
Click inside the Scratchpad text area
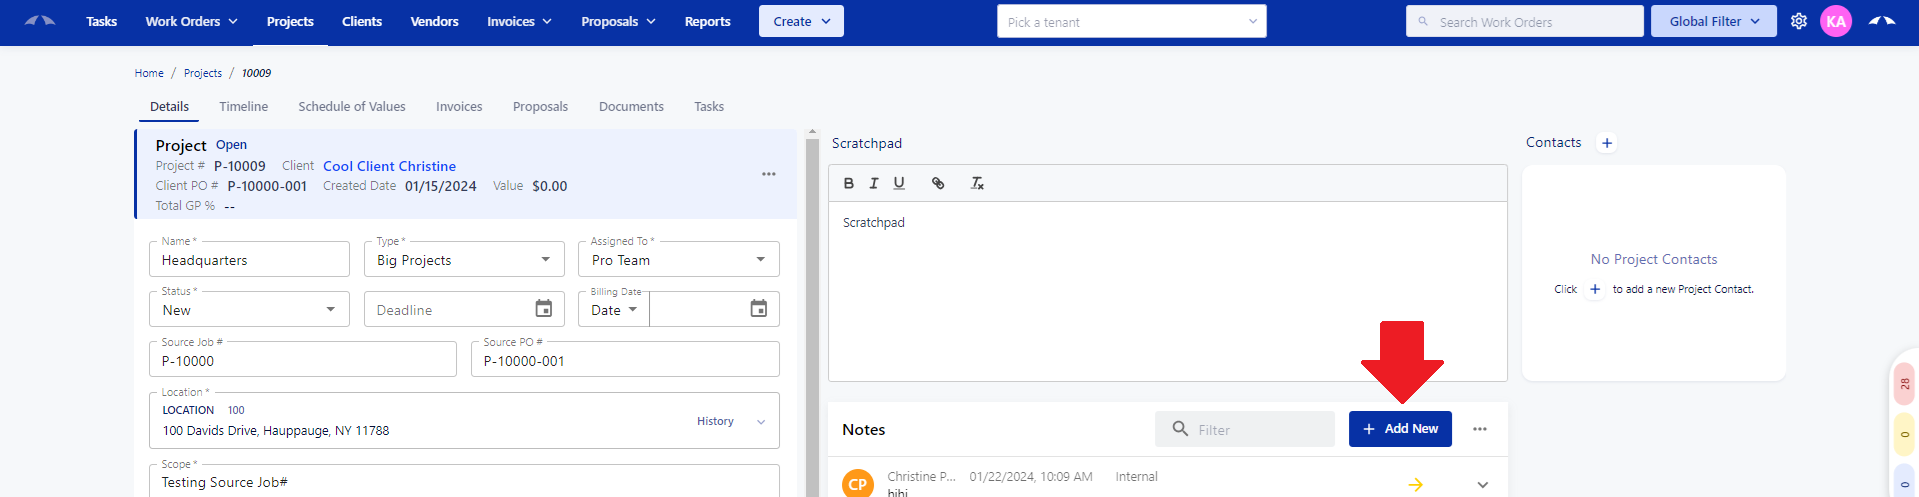(1167, 290)
